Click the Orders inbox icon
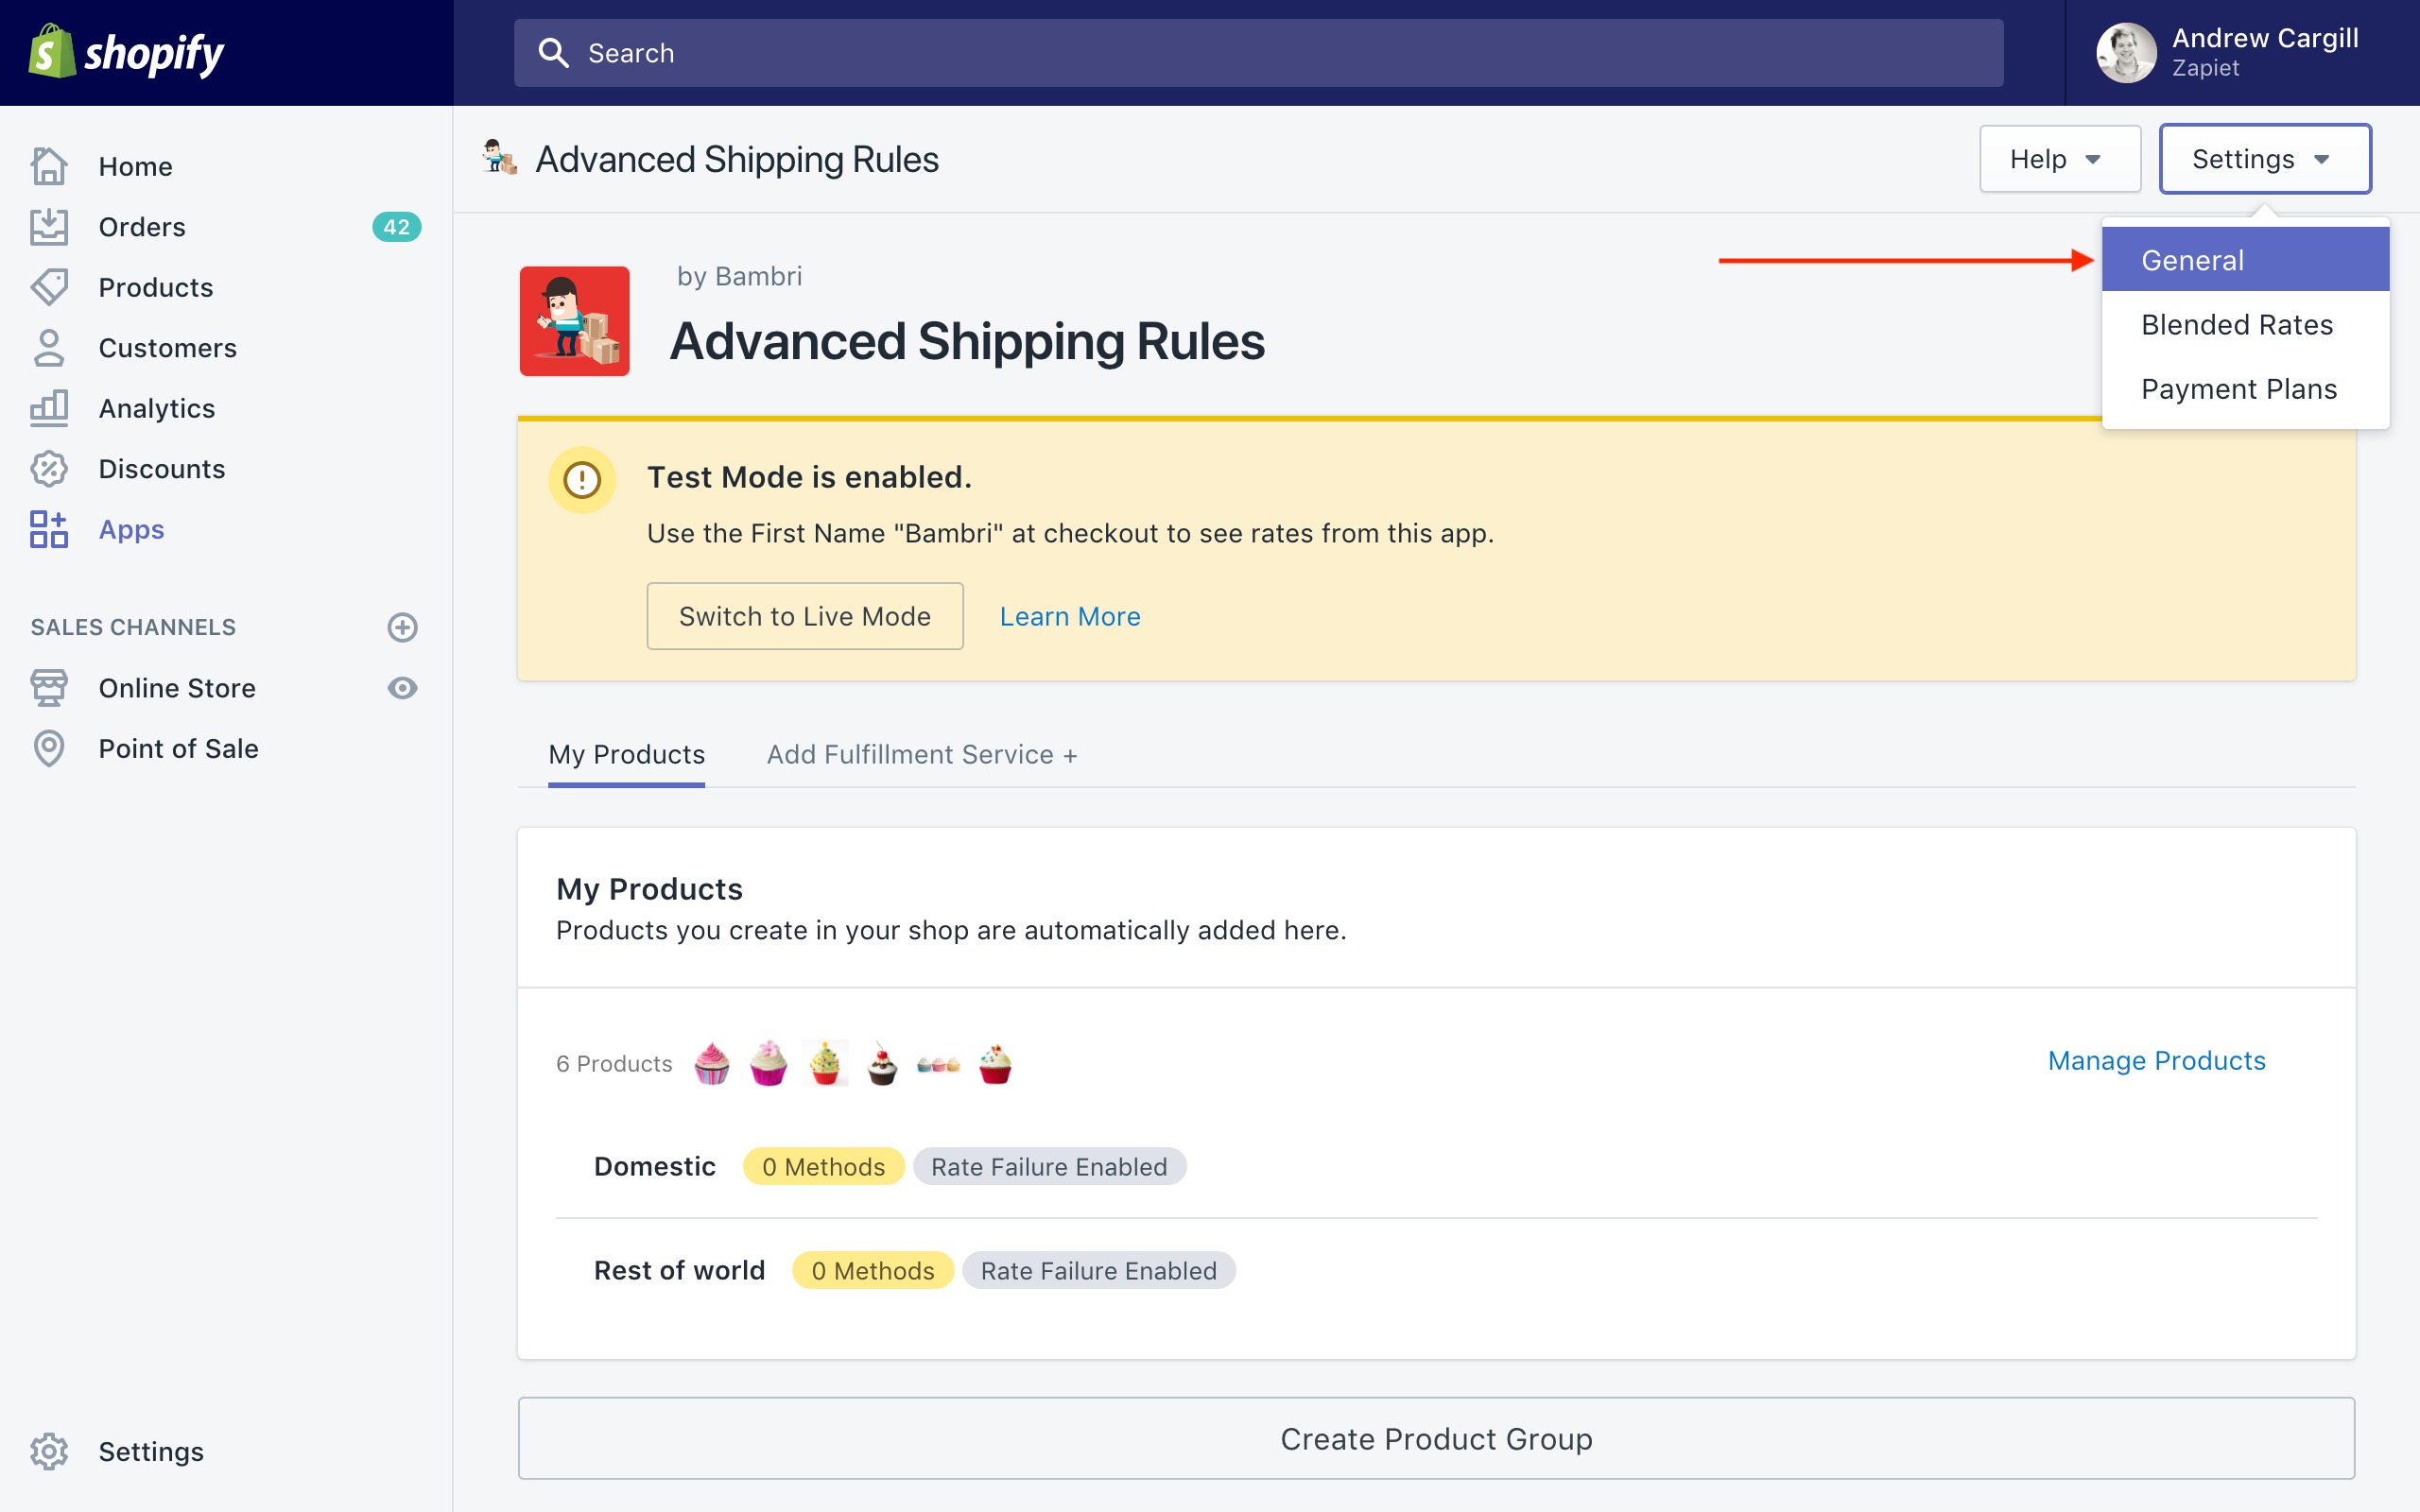Screen dimensions: 2420x1512 point(49,227)
